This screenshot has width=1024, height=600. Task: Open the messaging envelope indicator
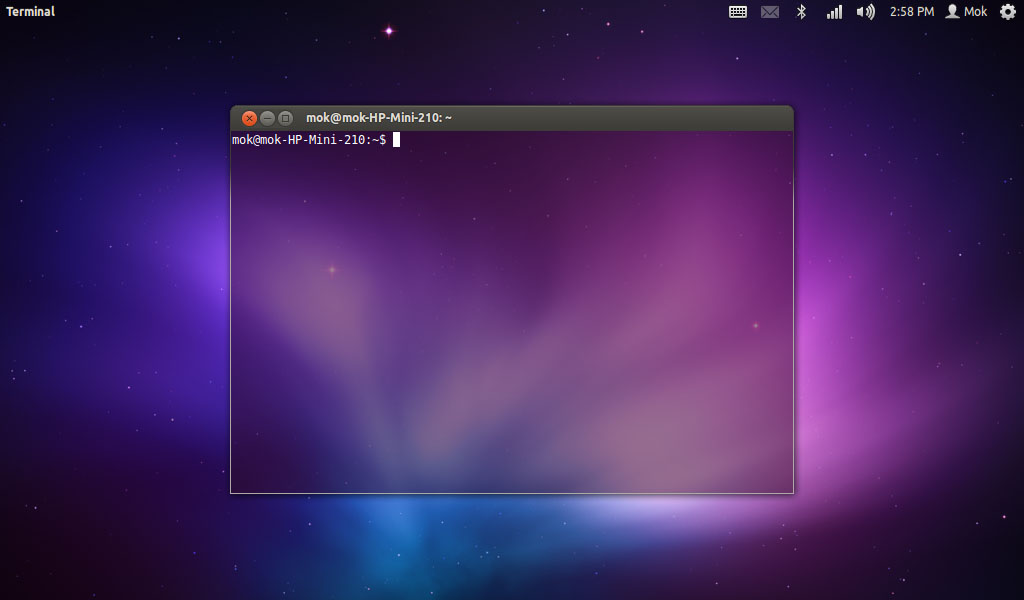(769, 11)
